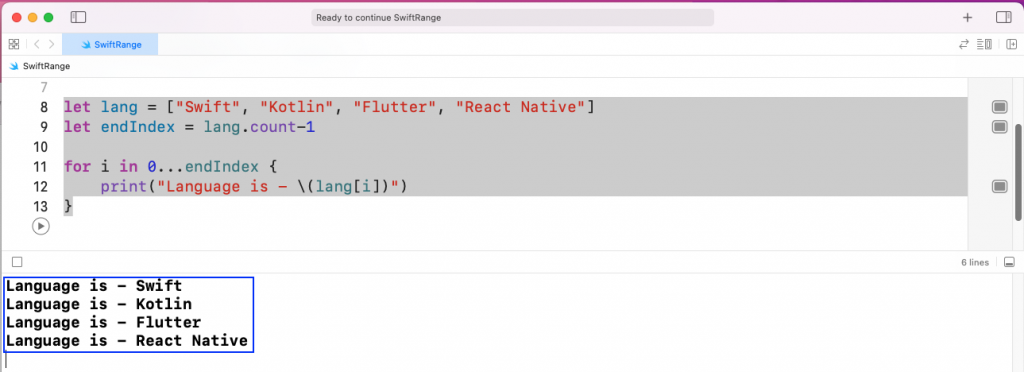Go forward with right chevron arrow
This screenshot has height=372, width=1024.
(52, 44)
